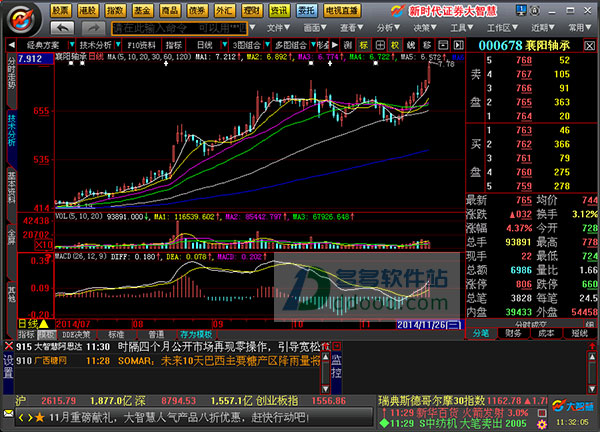Click the command input box
This screenshot has width=600, height=432.
pyautogui.click(x=179, y=28)
